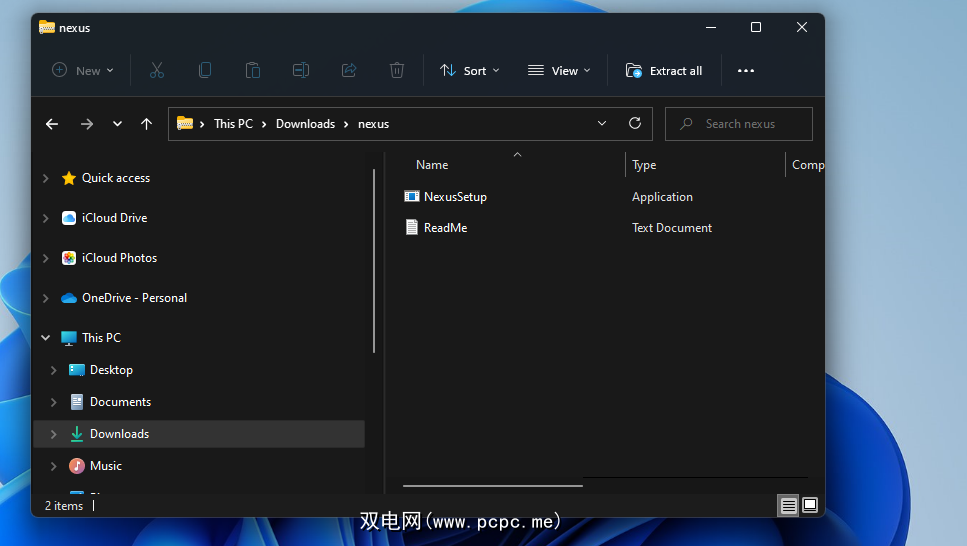Expand the Quick access tree node
The width and height of the screenshot is (967, 546).
tap(45, 178)
